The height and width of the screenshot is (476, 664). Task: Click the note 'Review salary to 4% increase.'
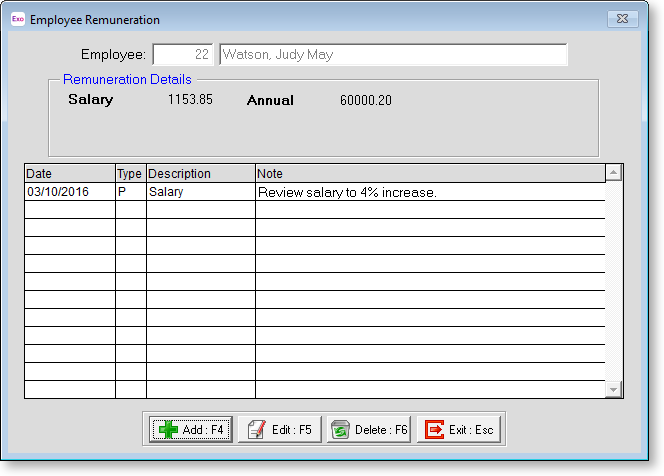(x=347, y=192)
